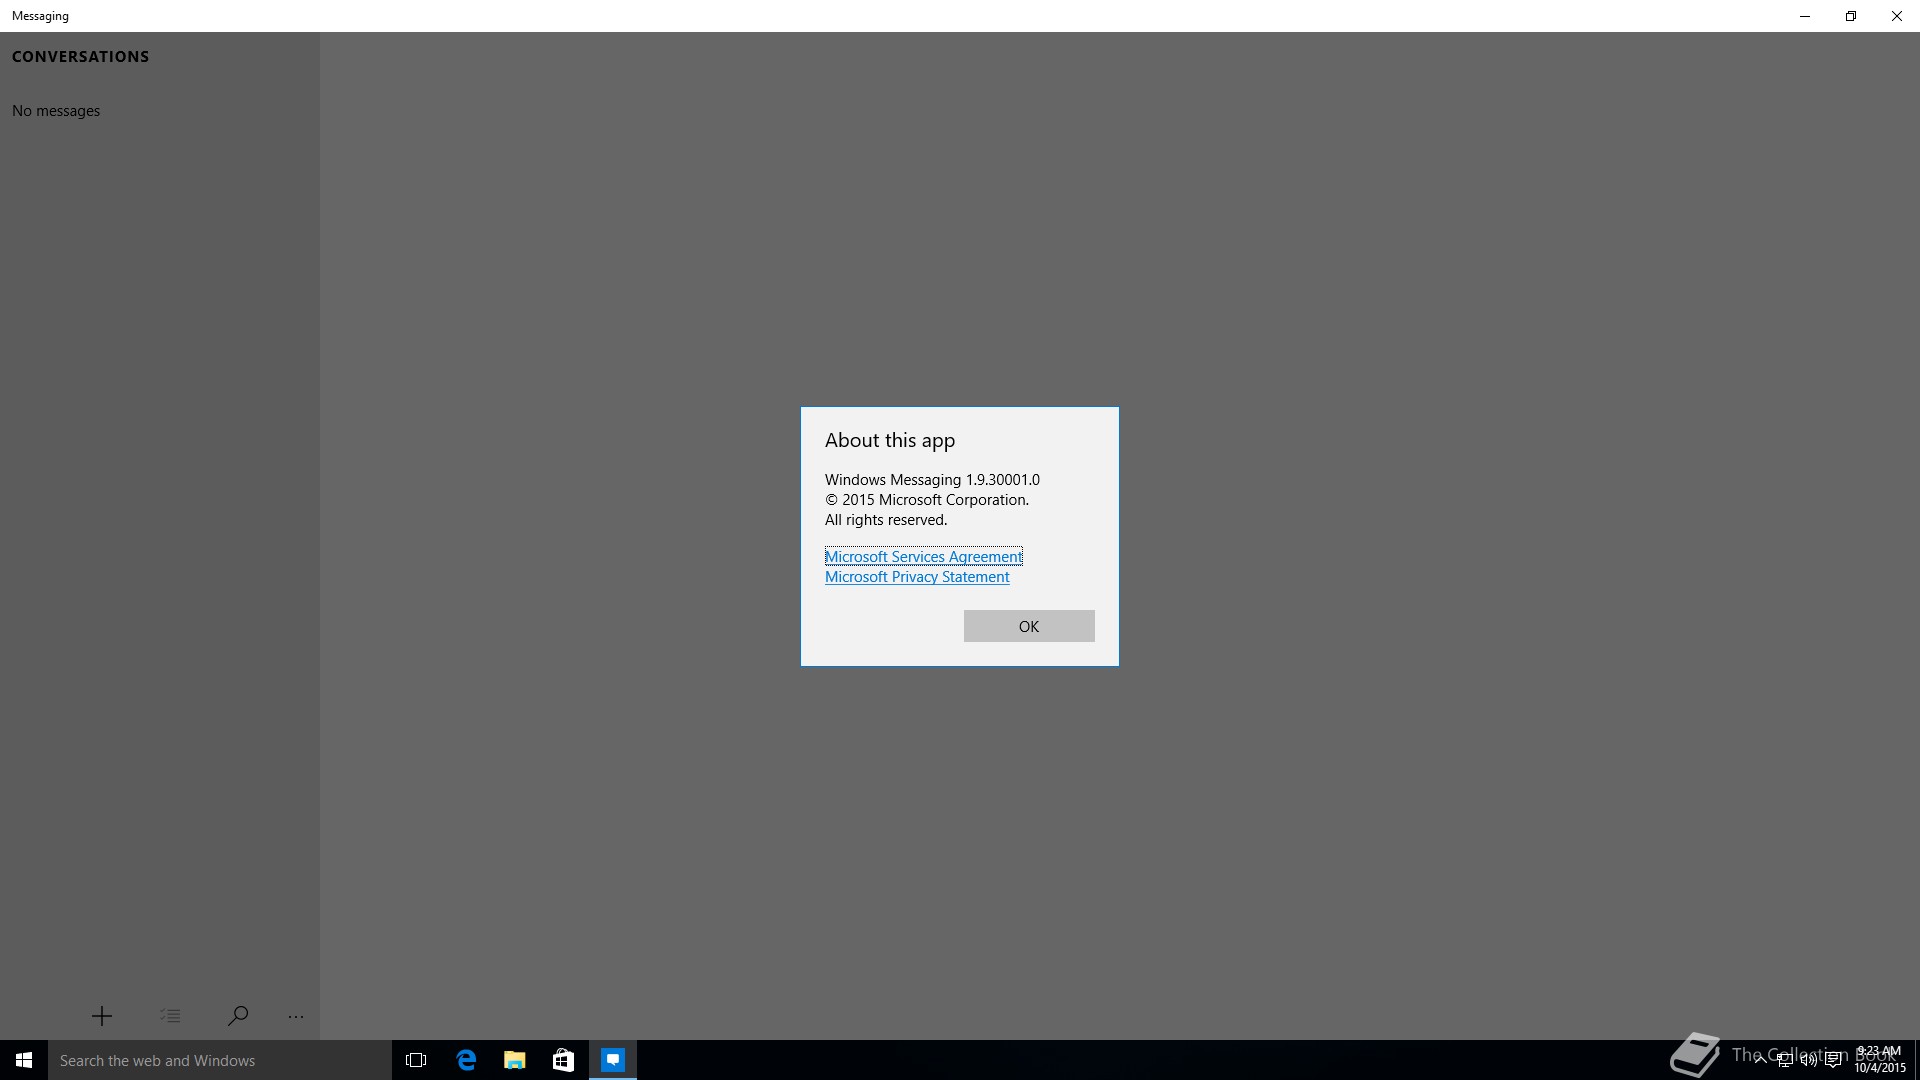Click the Windows Messaging version text

(932, 480)
